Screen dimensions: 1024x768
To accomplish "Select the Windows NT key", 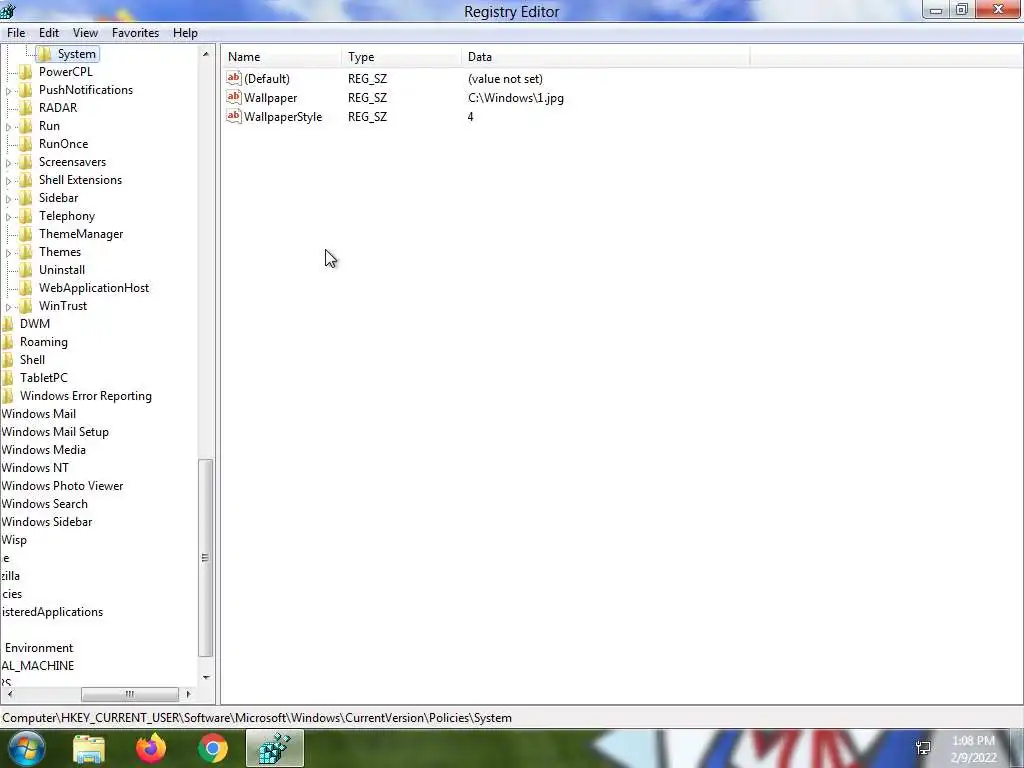I will pos(35,468).
